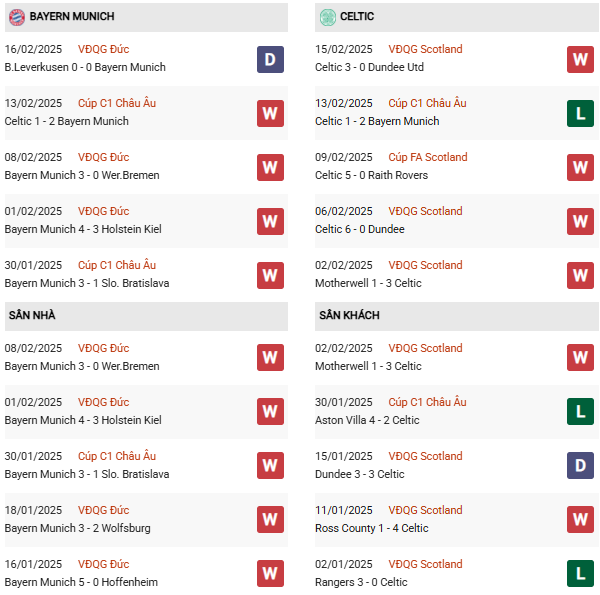
Task: Click the L badge for Aston Villa 4-2 Celtic
Action: point(581,411)
